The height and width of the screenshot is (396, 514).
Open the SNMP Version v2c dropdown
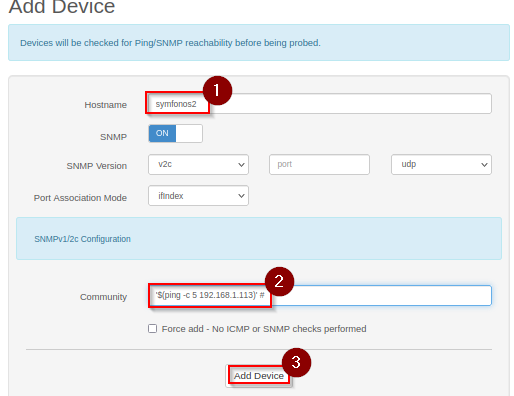tap(198, 164)
